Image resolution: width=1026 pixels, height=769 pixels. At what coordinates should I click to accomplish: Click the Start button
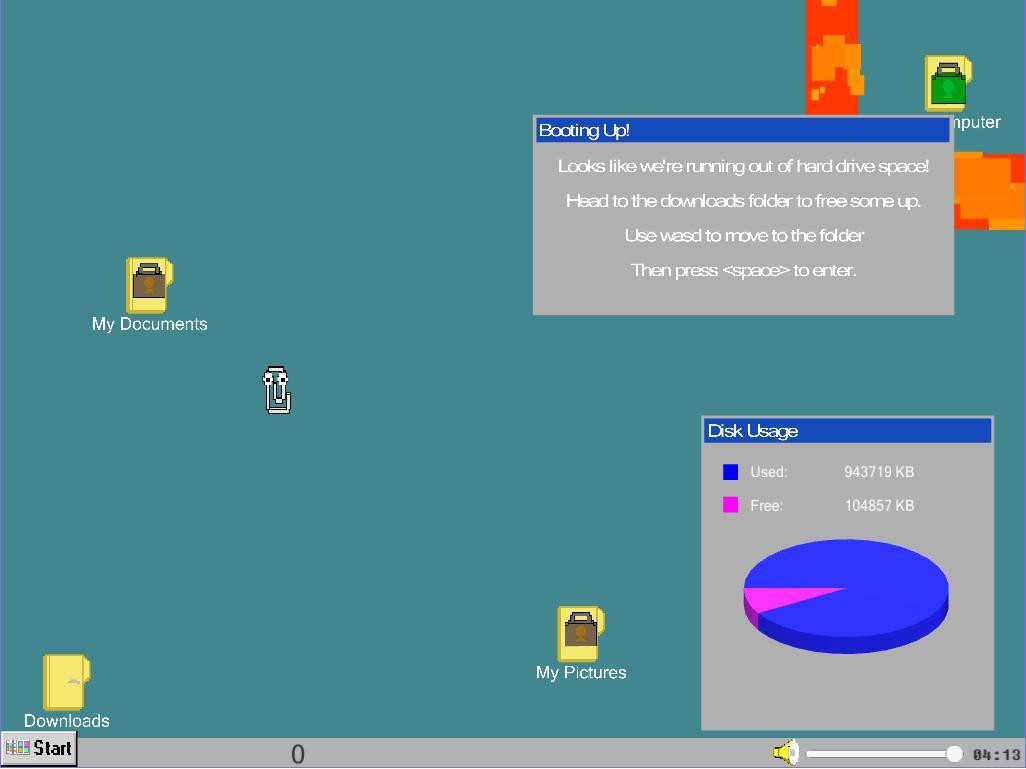[39, 749]
